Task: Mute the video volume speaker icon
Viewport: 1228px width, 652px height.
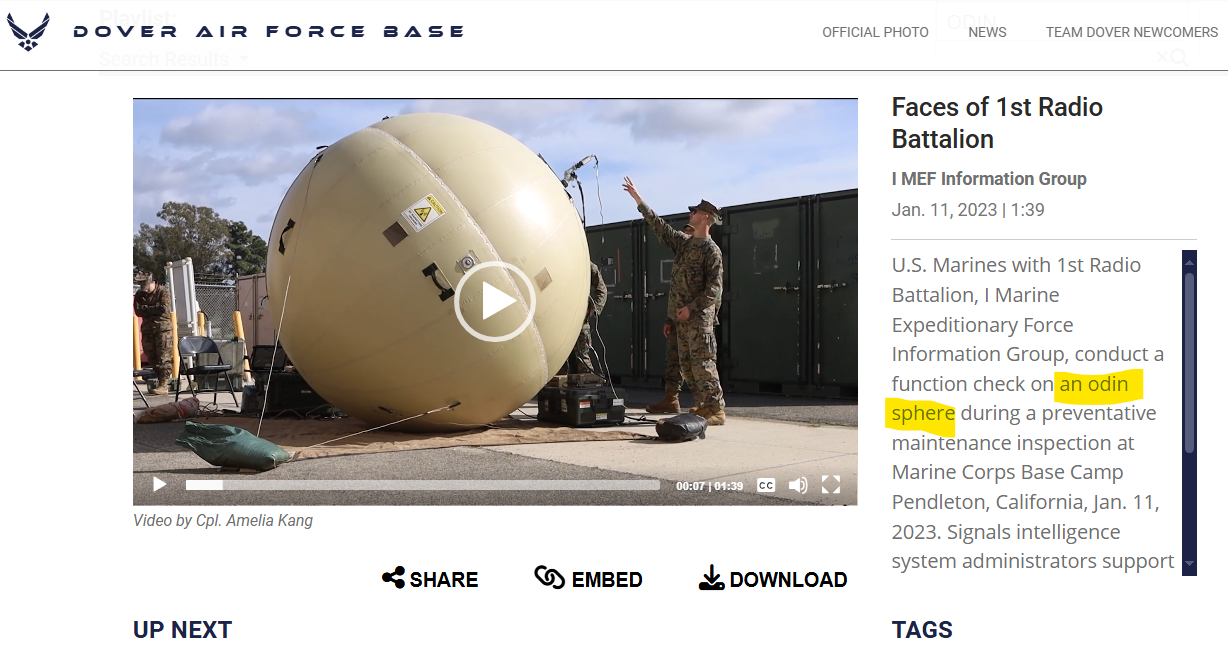Action: (798, 485)
